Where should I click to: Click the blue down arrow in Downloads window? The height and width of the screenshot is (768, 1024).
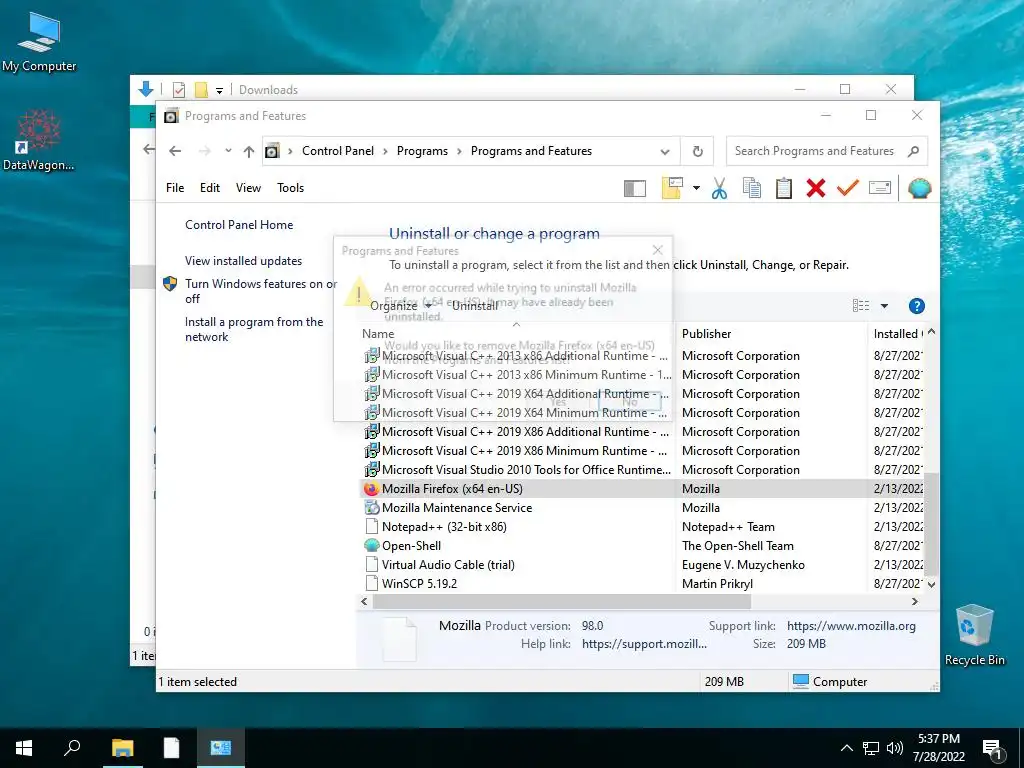click(146, 89)
